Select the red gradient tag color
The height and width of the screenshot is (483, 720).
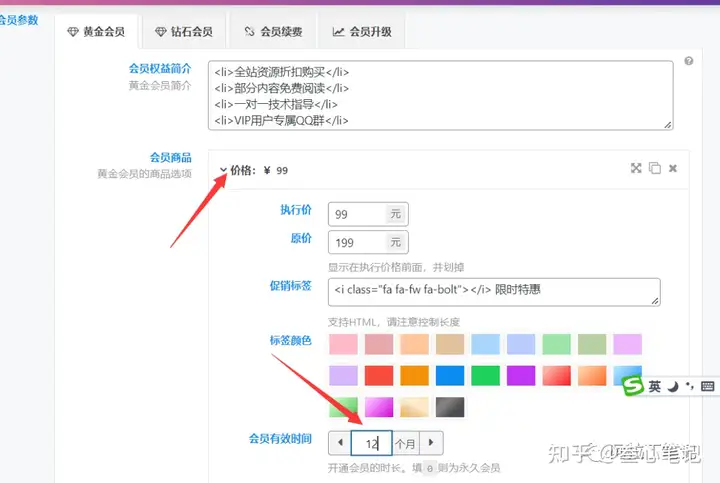pyautogui.click(x=557, y=376)
